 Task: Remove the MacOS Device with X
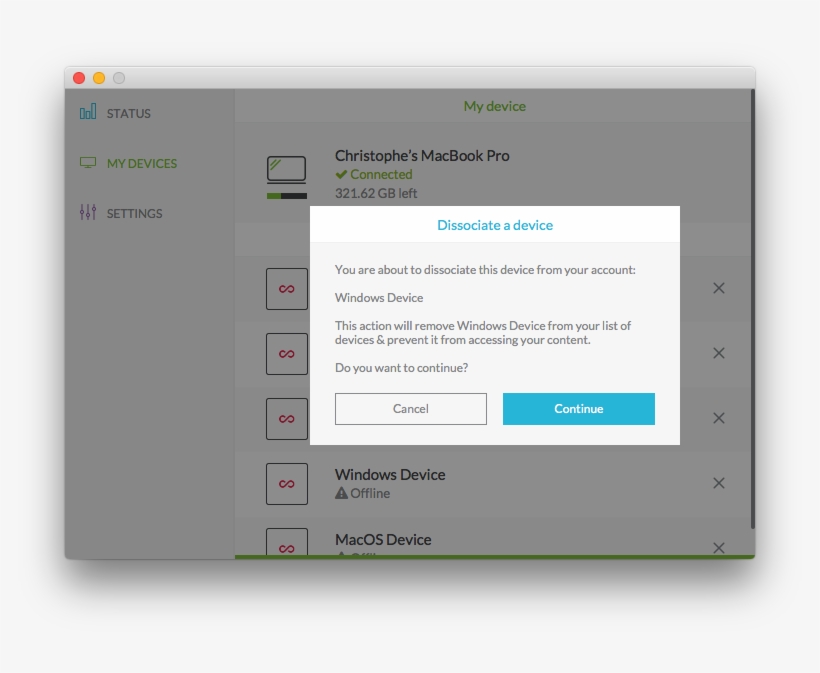tap(718, 547)
